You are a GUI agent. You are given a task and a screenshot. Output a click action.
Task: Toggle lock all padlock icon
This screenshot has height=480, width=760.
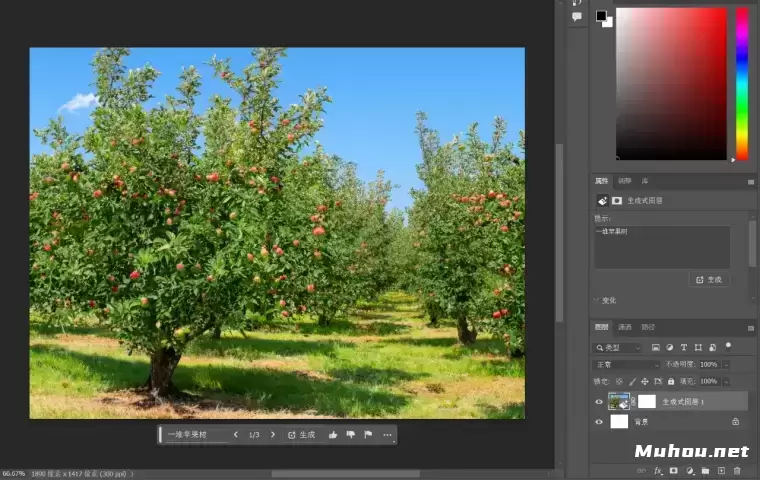click(671, 382)
